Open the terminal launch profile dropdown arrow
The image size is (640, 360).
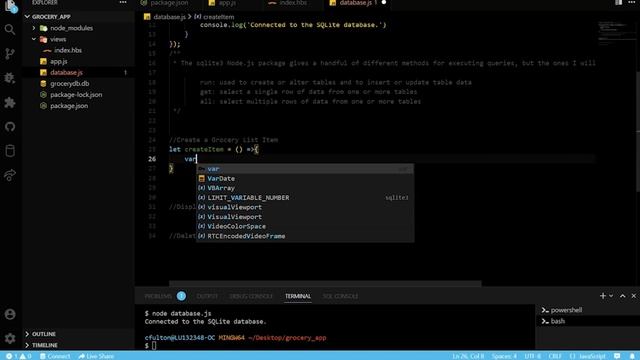[x=611, y=296]
